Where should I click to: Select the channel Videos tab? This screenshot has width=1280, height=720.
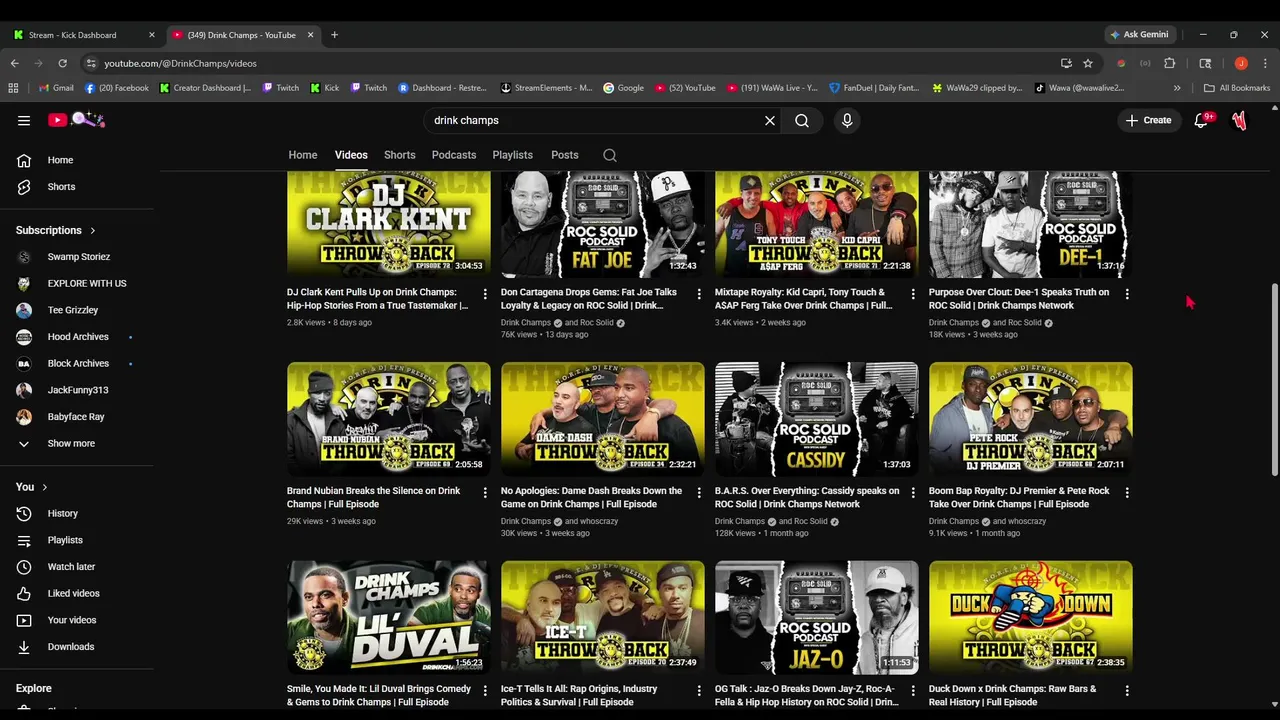[x=351, y=155]
